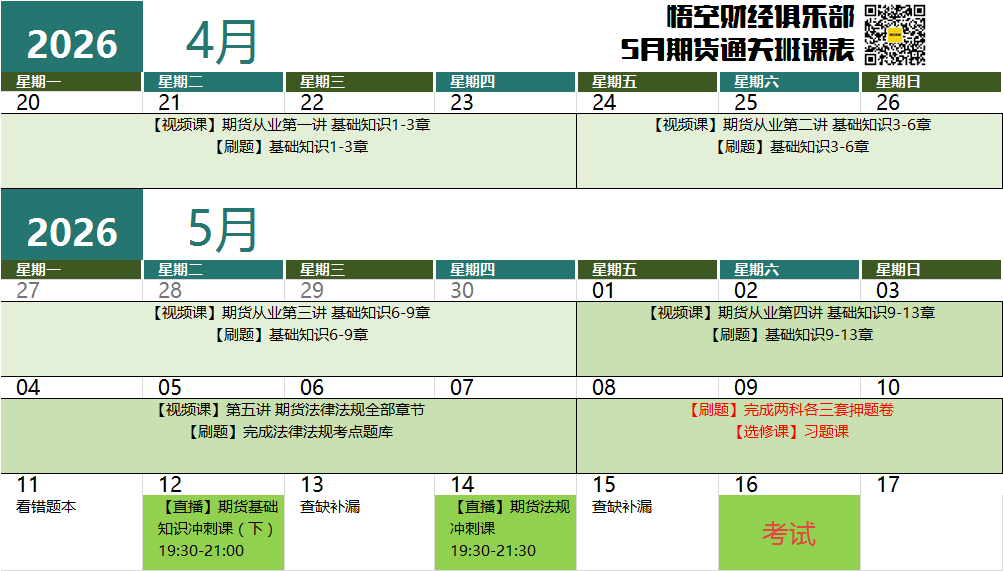Screen dimensions: 1003x571
Task: Open 期货从业第四讲 基础知识9-13章 video lesson
Action: coord(790,313)
